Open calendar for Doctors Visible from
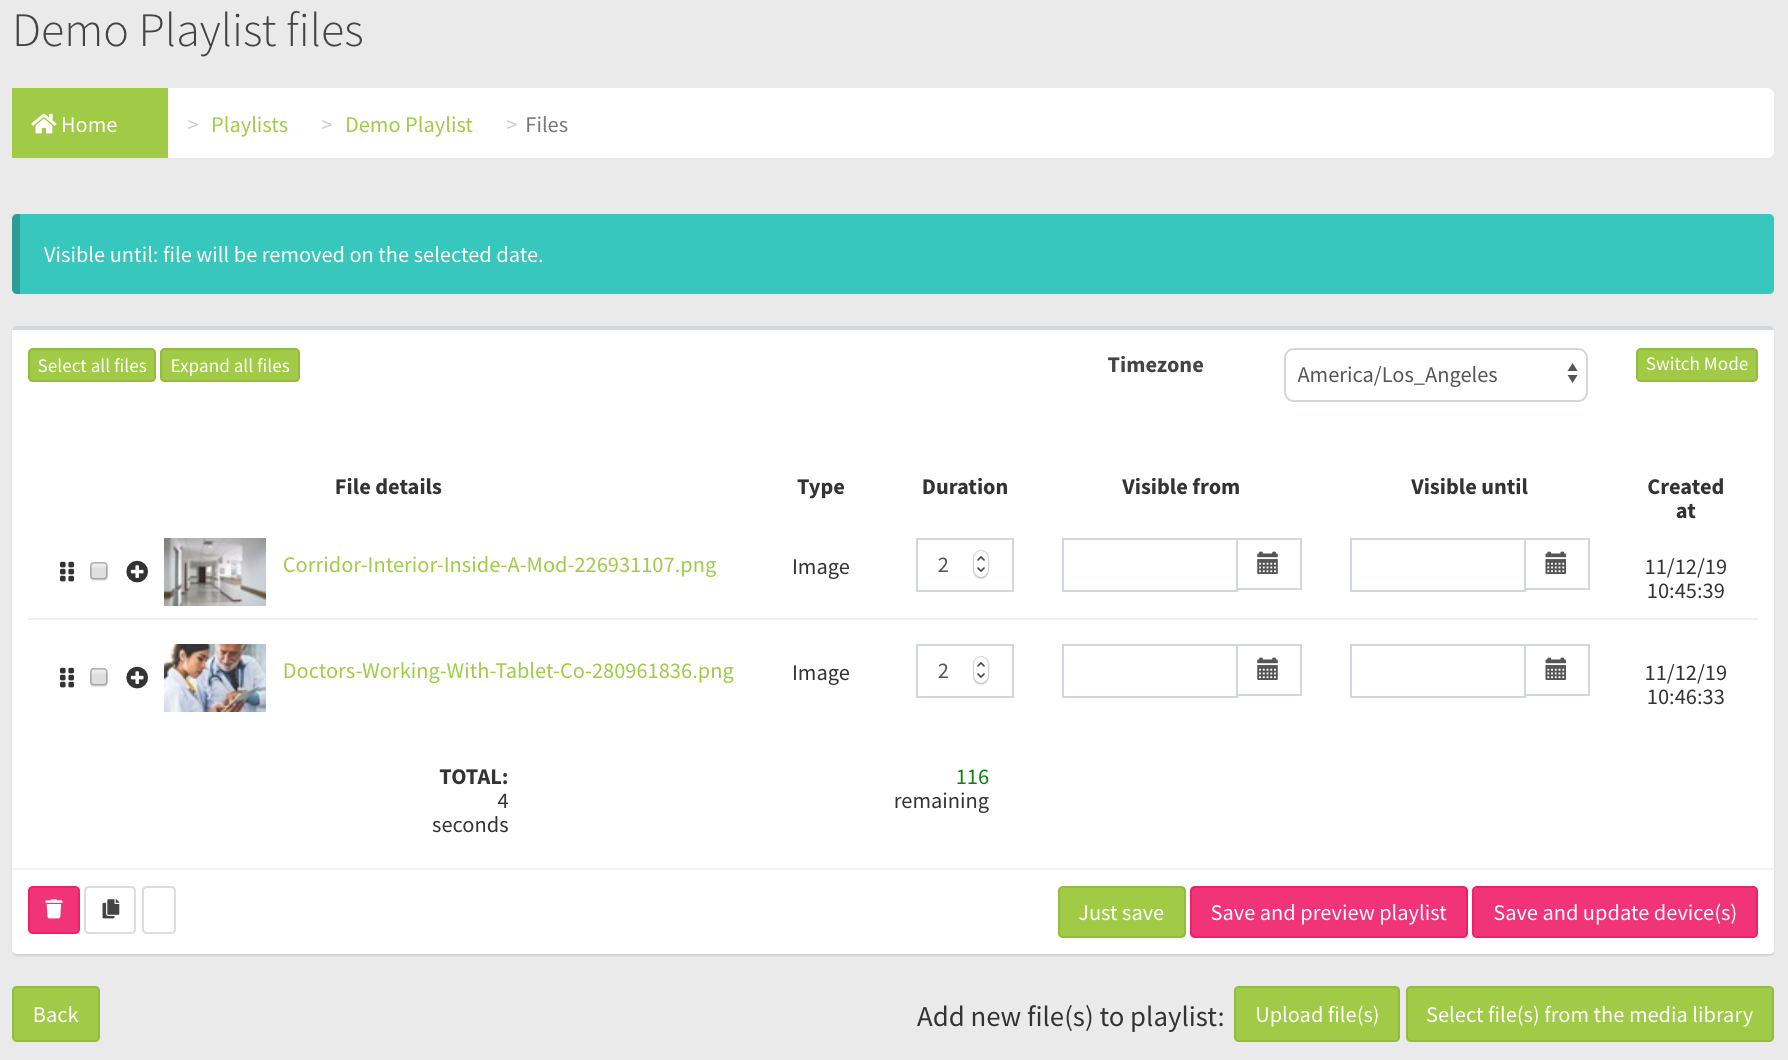This screenshot has height=1060, width=1788. pos(1268,670)
